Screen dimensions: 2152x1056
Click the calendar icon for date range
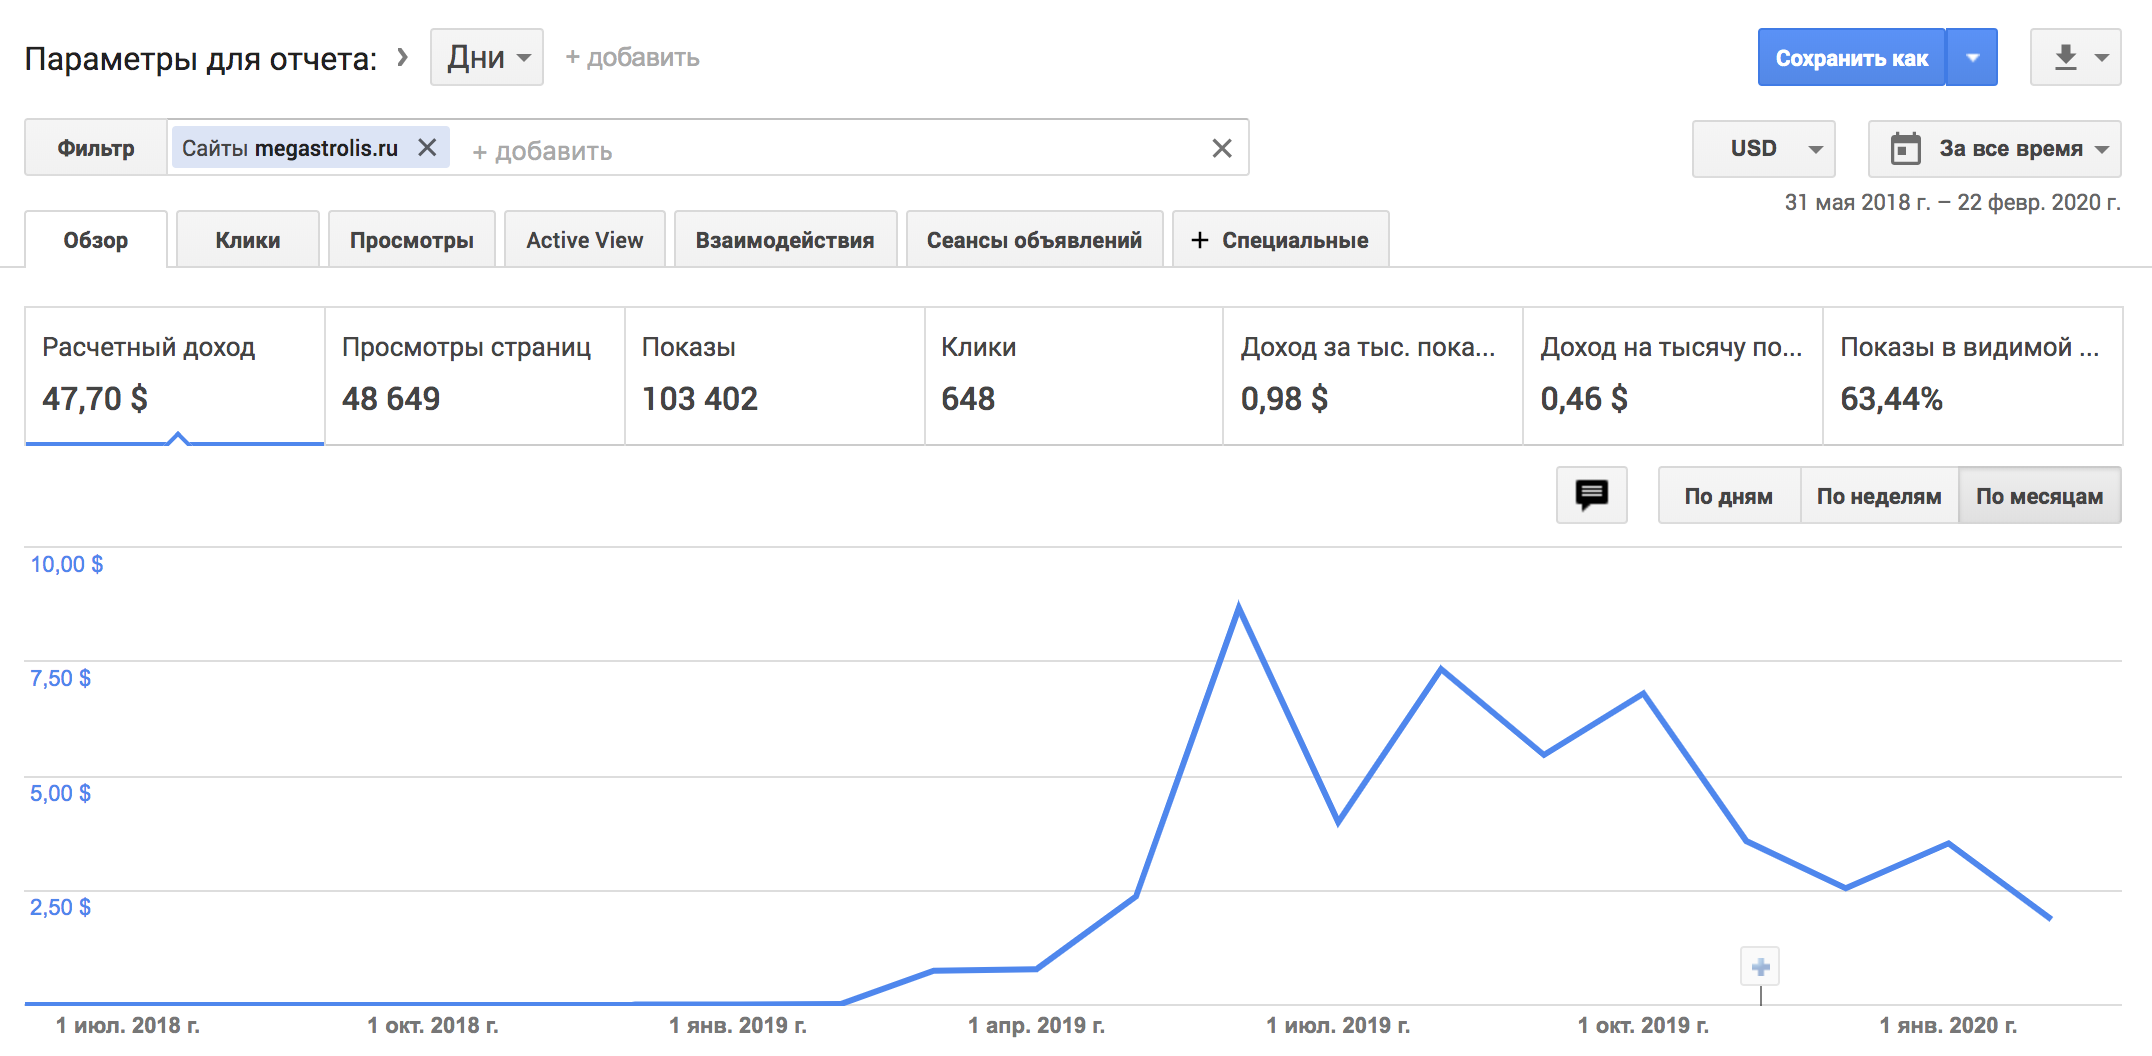click(x=1905, y=149)
